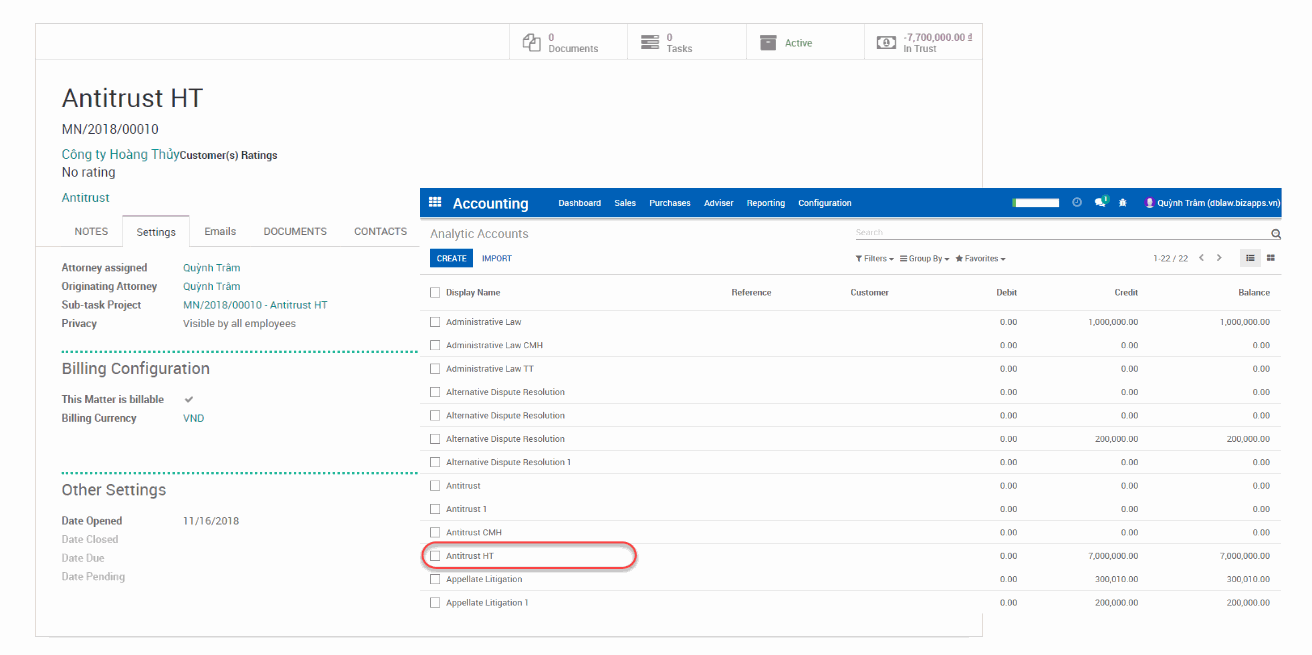Click the search magnifier icon
The image size is (1312, 655).
click(1275, 233)
